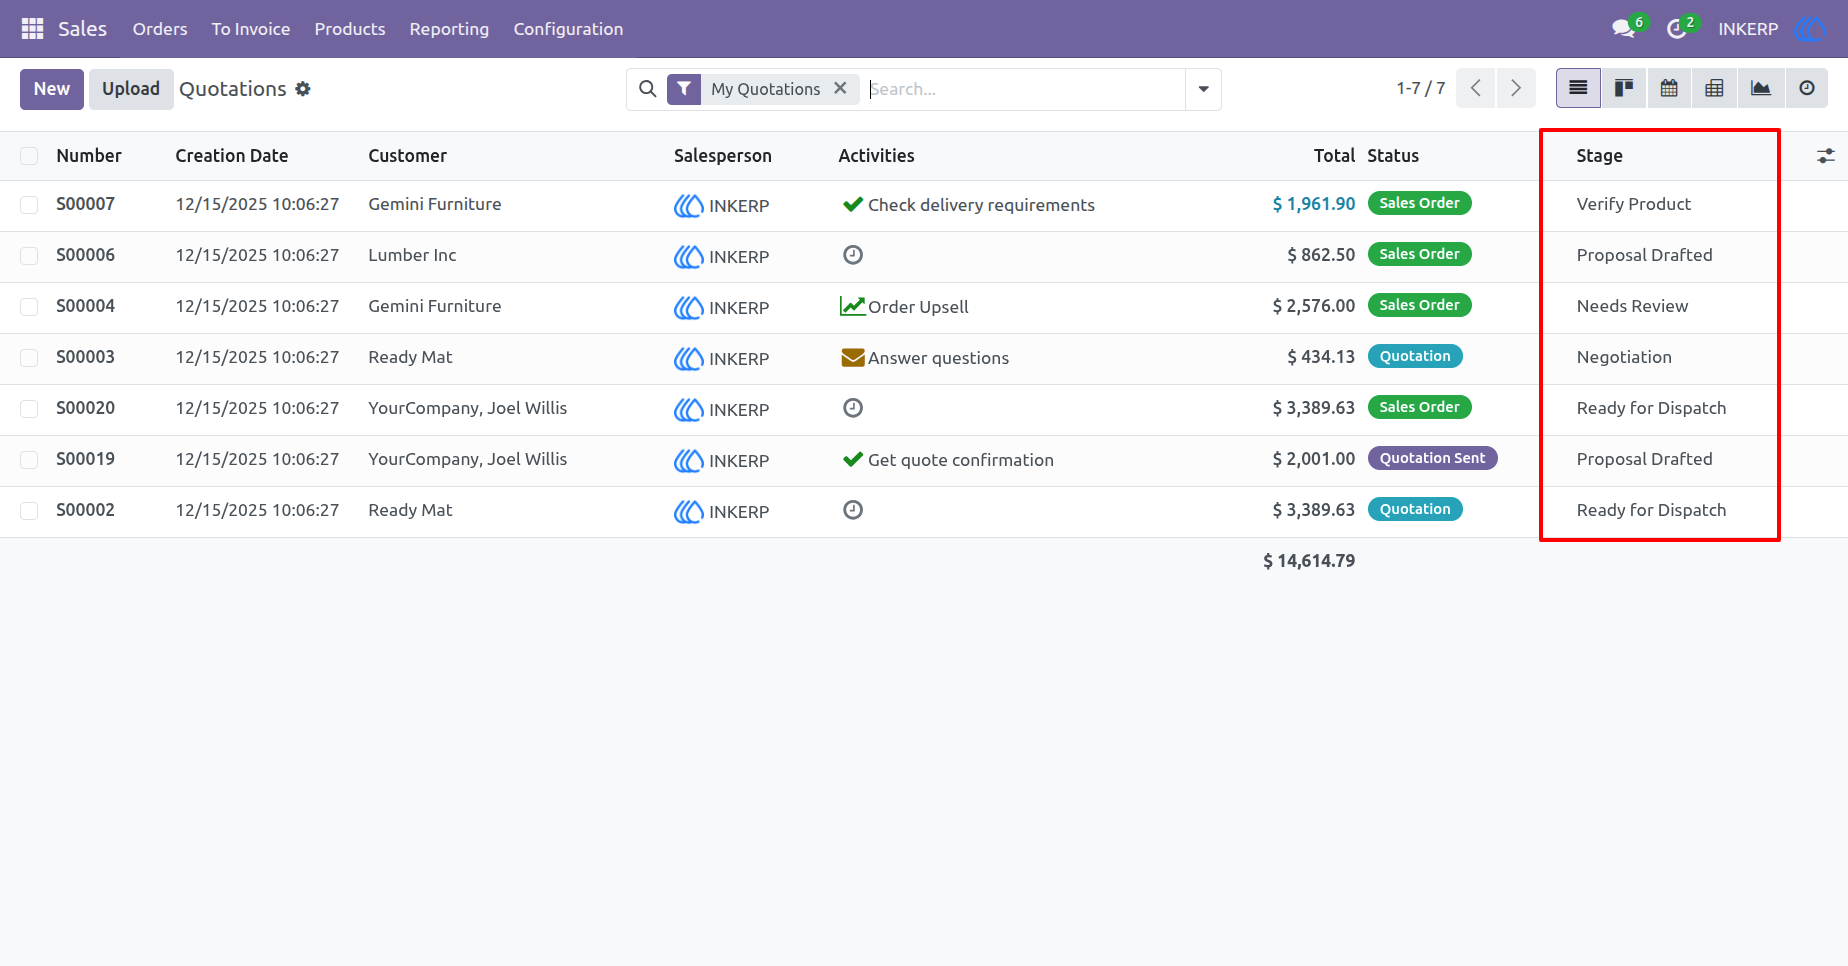Viewport: 1848px width, 966px height.
Task: Open the conversations messages icon
Action: click(x=1624, y=29)
